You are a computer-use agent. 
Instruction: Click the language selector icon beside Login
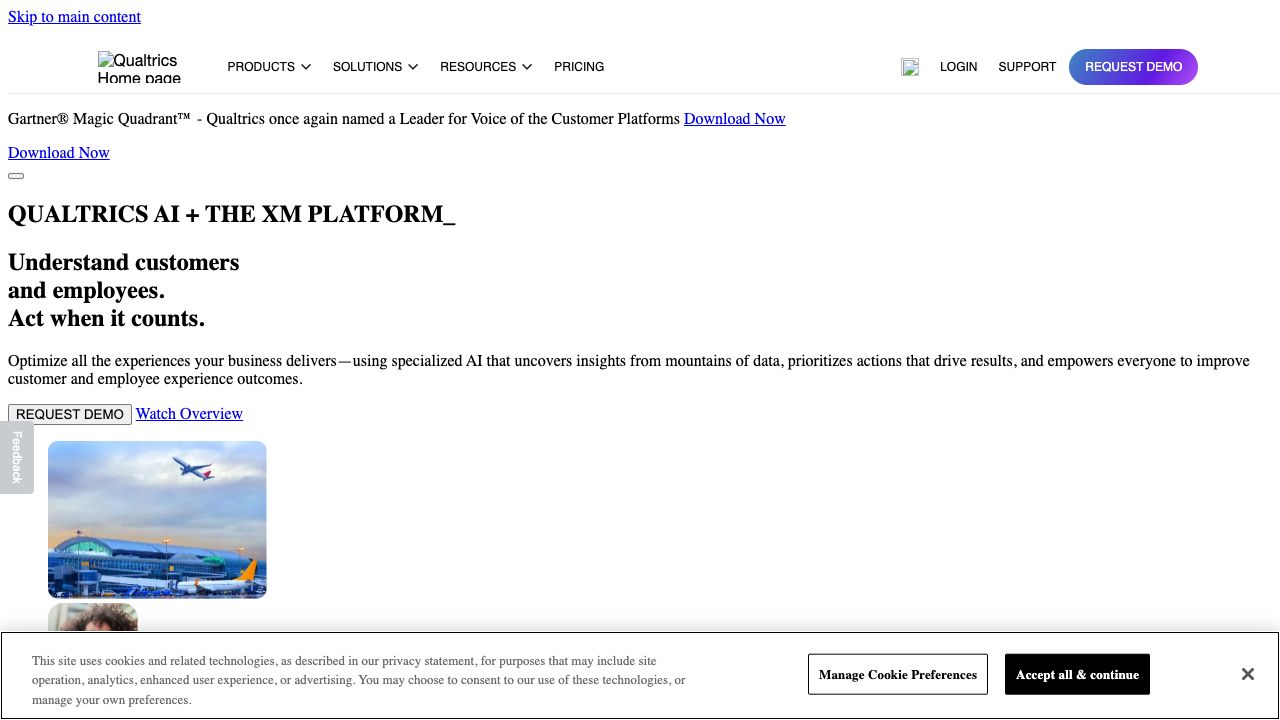[909, 67]
